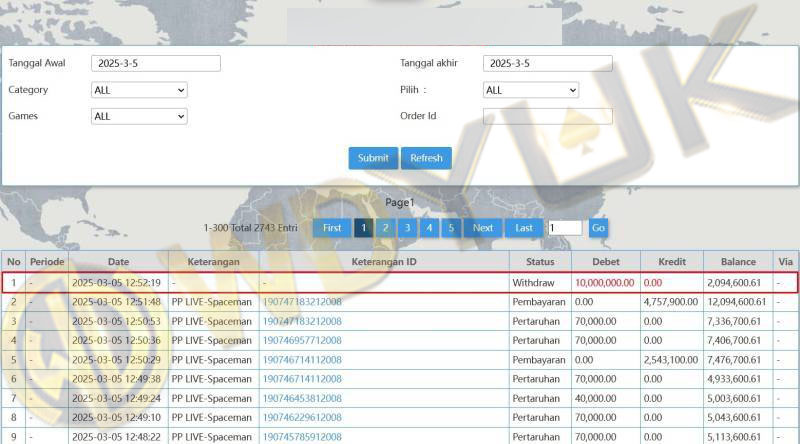This screenshot has height=444, width=800.
Task: Open Keterangan ID link 190747183212008 in row 2
Action: click(x=302, y=302)
